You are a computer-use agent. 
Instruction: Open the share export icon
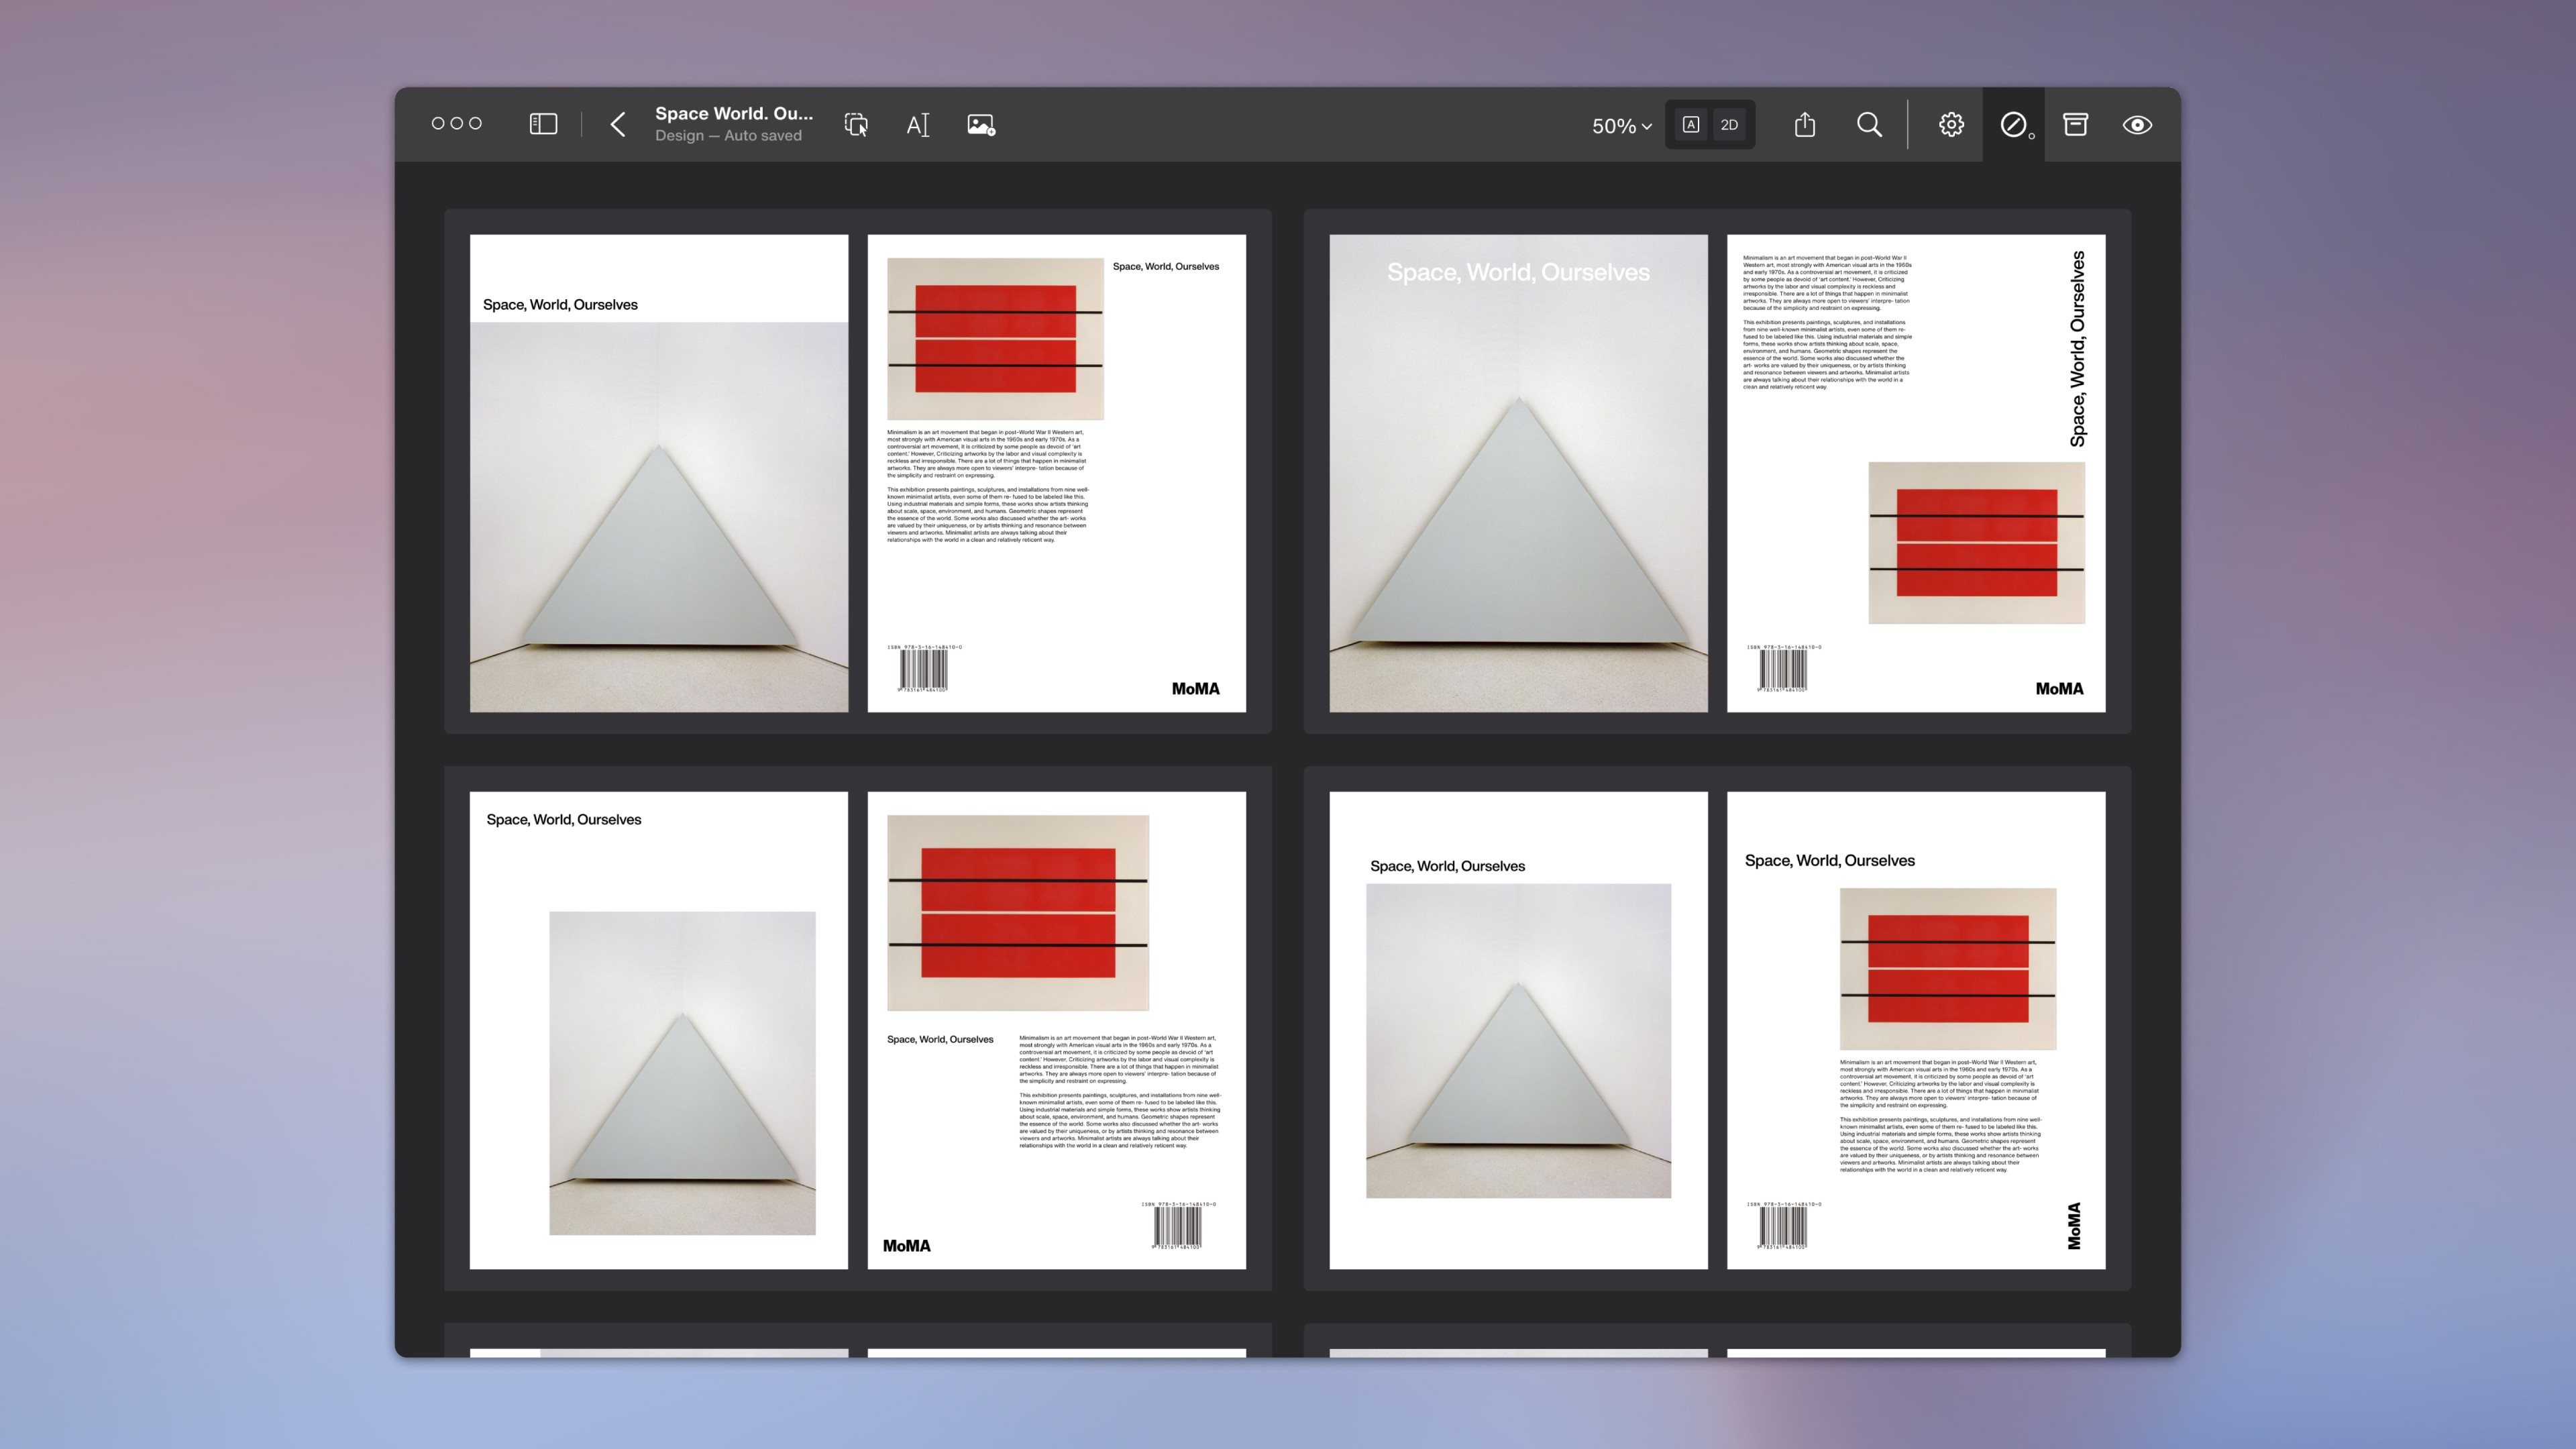(x=1804, y=124)
